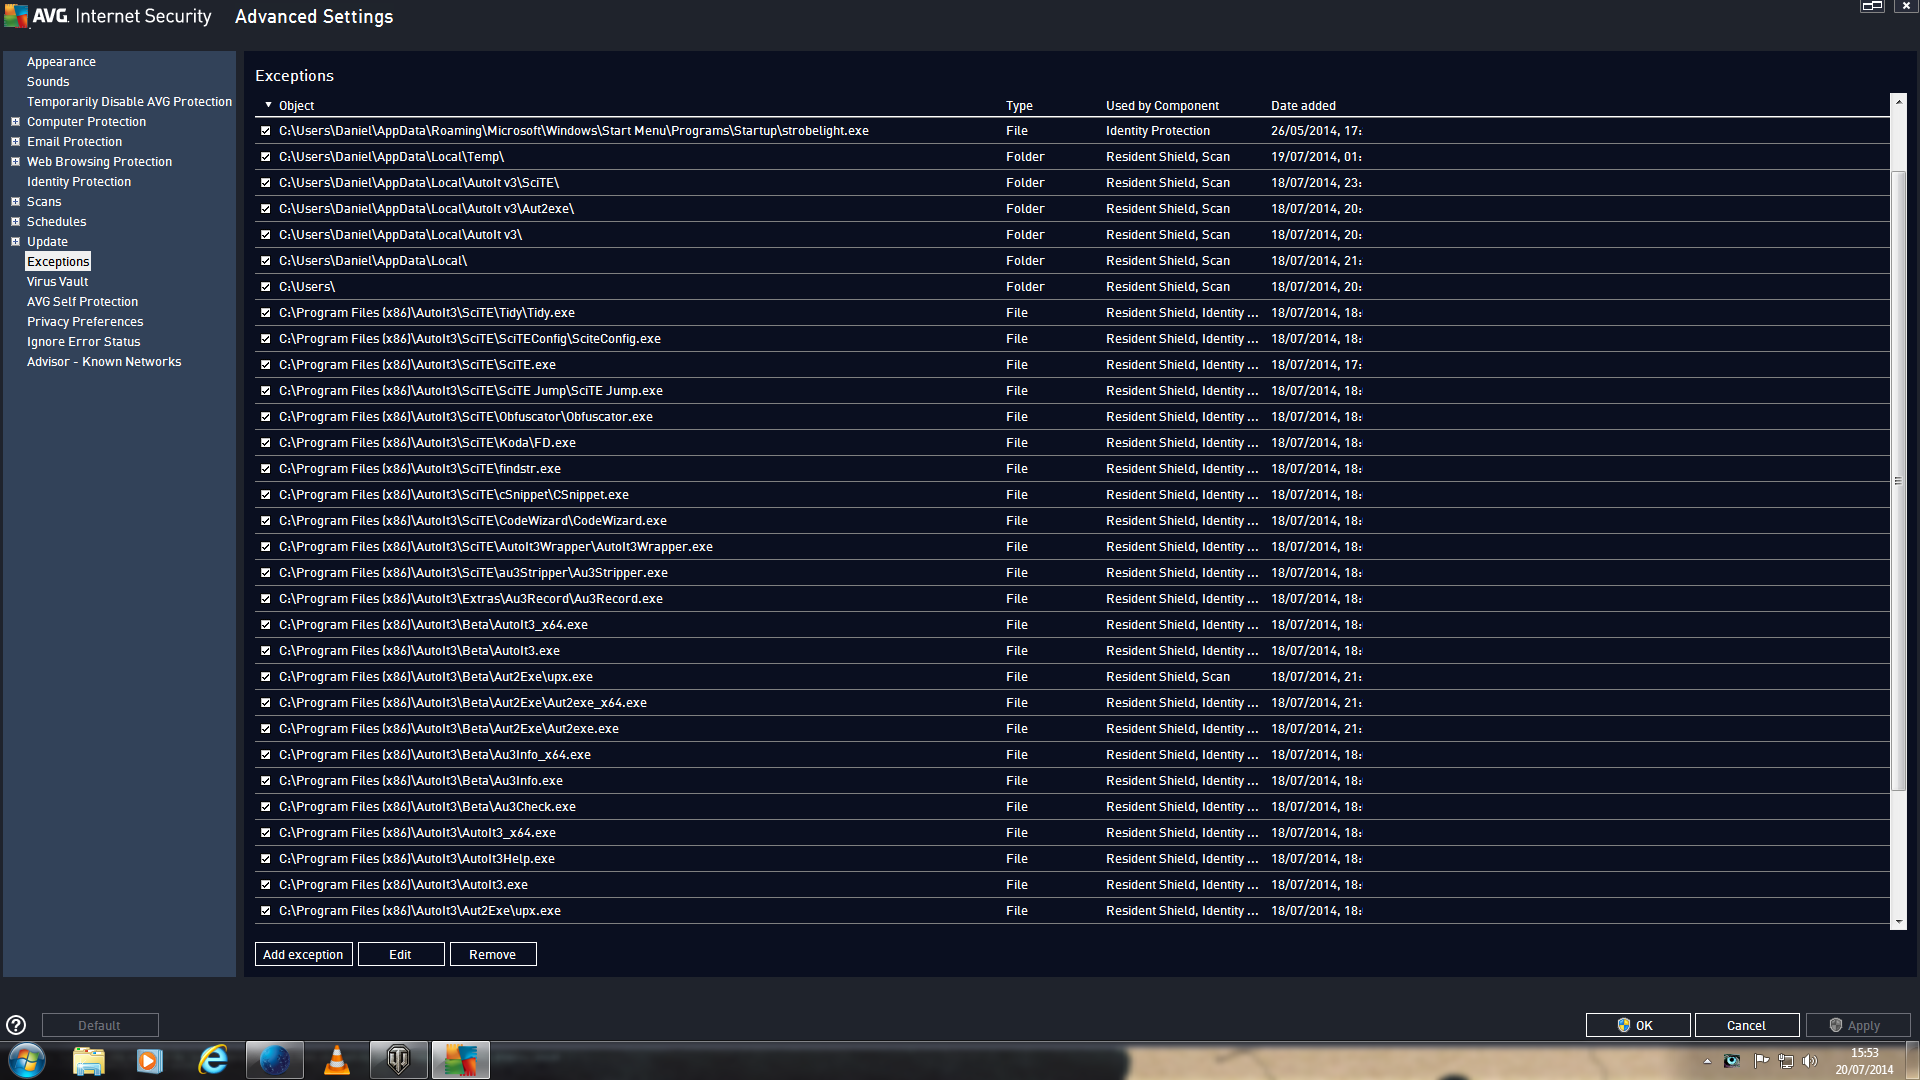This screenshot has height=1080, width=1920.
Task: Open the blue globe browser taskbar icon
Action: coord(275,1060)
